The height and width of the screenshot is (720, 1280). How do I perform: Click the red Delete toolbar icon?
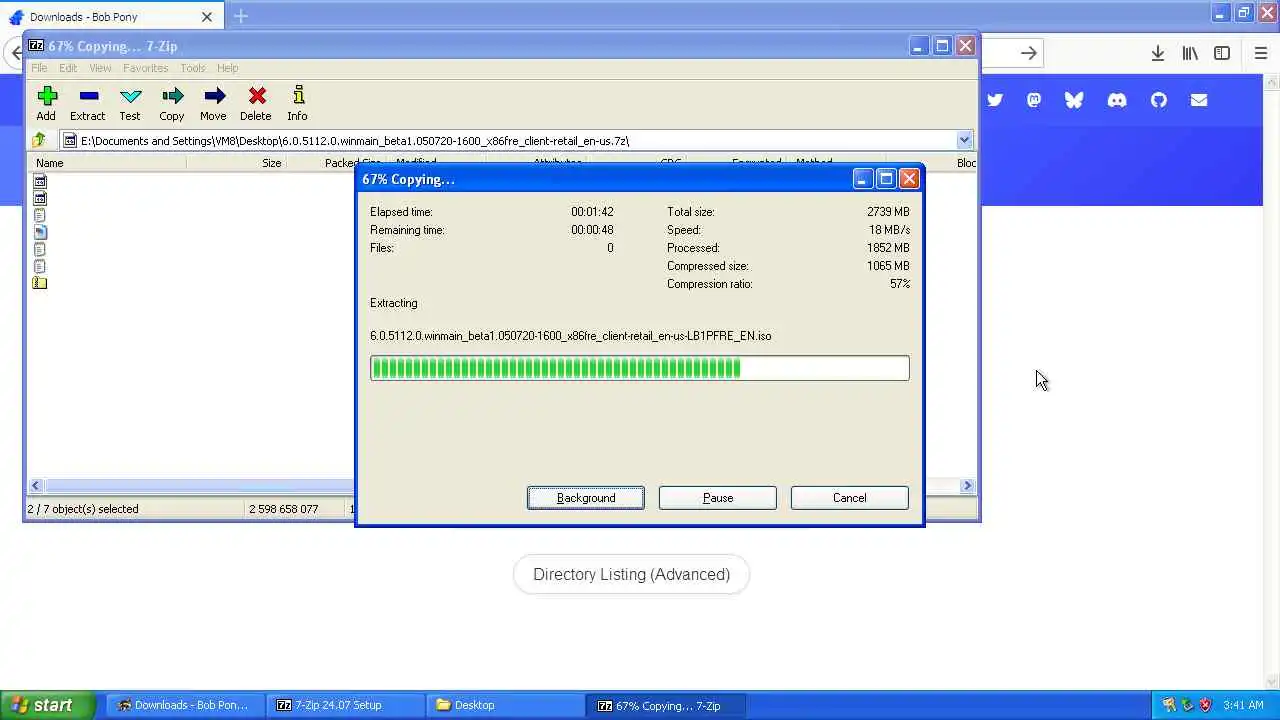pos(257,96)
